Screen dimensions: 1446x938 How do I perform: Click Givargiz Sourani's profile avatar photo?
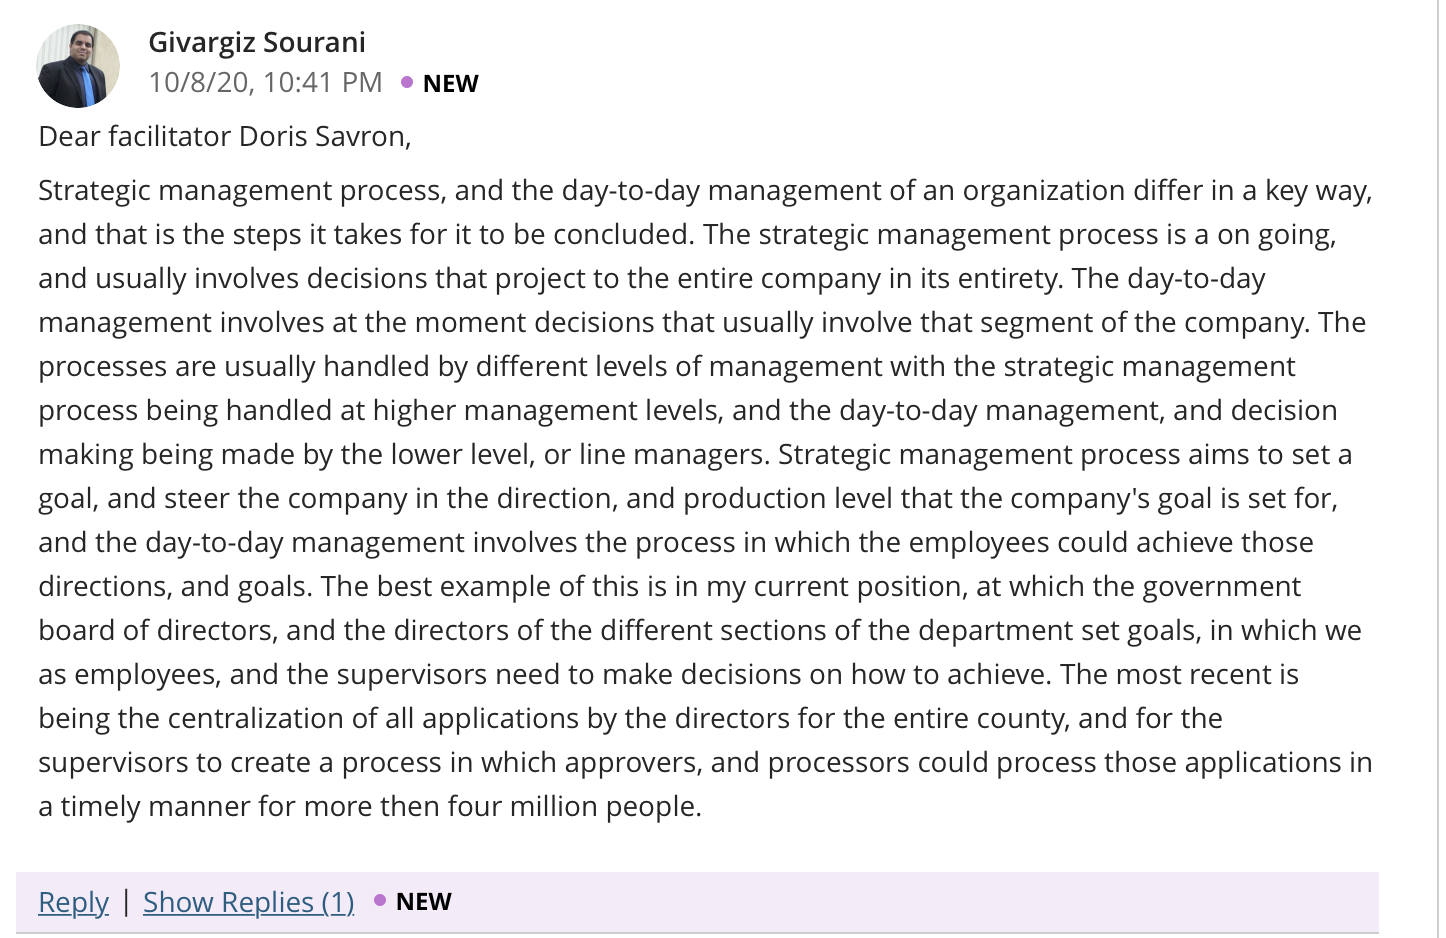click(x=78, y=66)
